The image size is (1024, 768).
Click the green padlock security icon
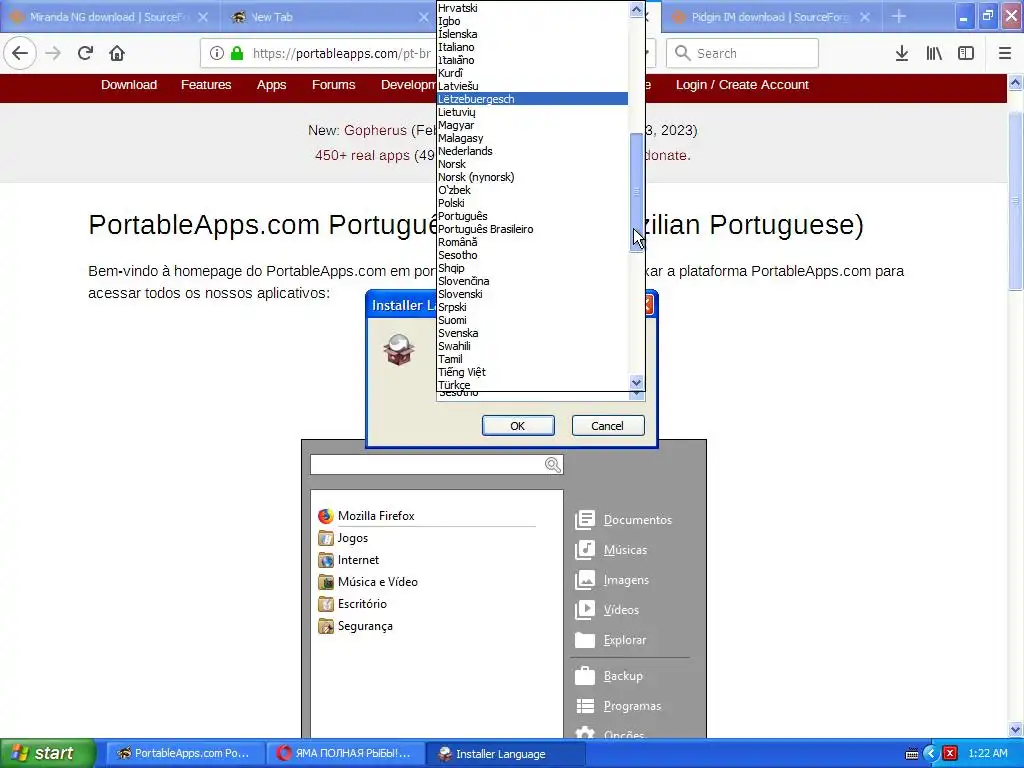237,53
